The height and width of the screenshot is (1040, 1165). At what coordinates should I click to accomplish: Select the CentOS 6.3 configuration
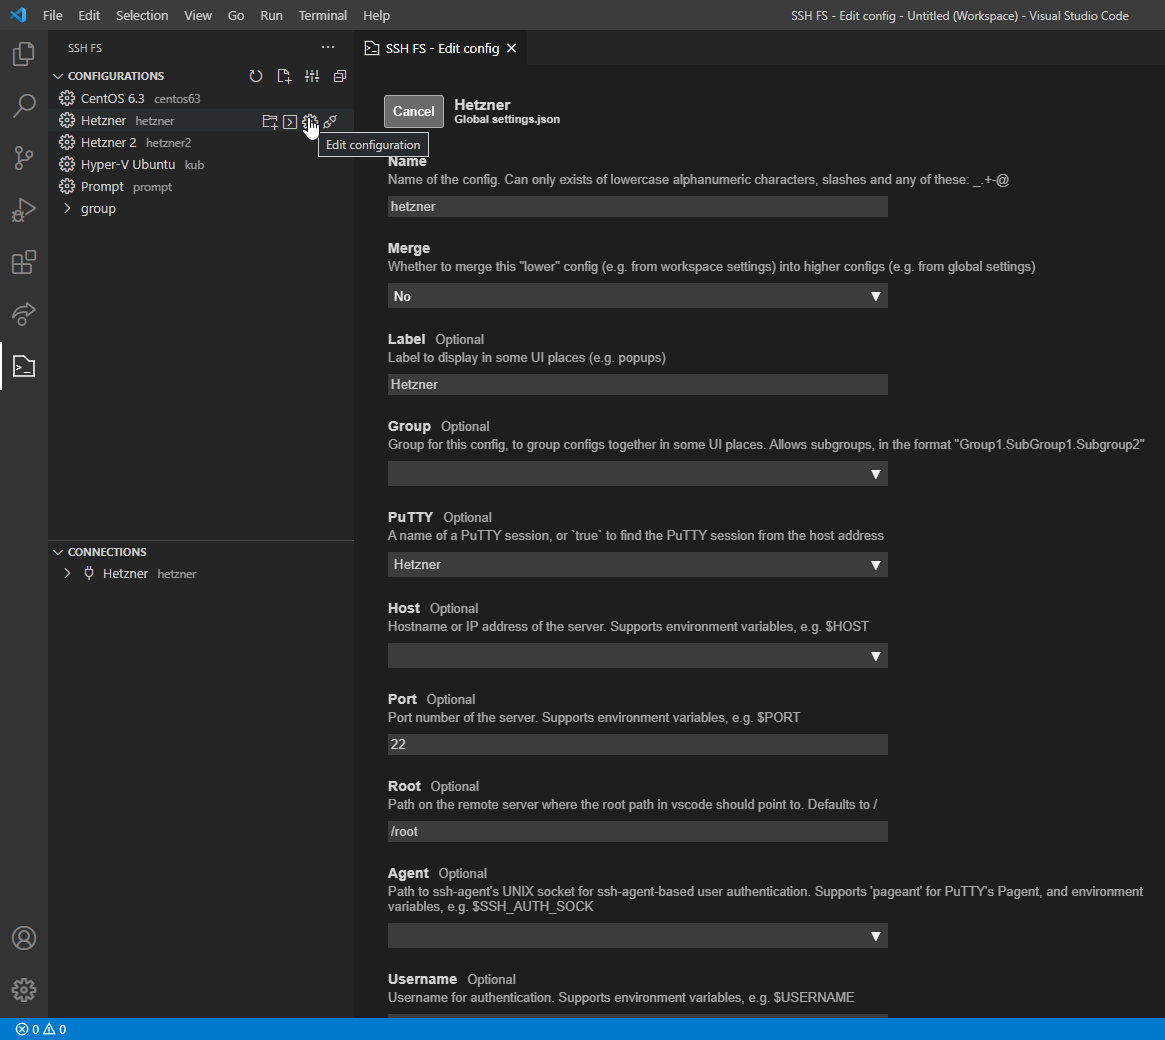pyautogui.click(x=201, y=98)
